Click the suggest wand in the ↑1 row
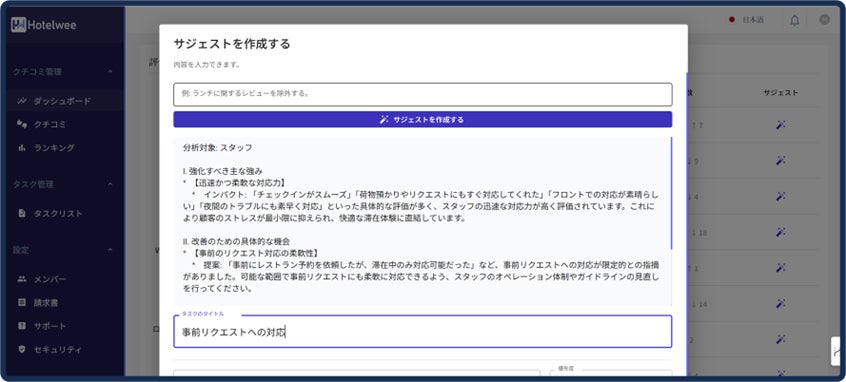Screen dimensions: 846x382 [x=780, y=268]
